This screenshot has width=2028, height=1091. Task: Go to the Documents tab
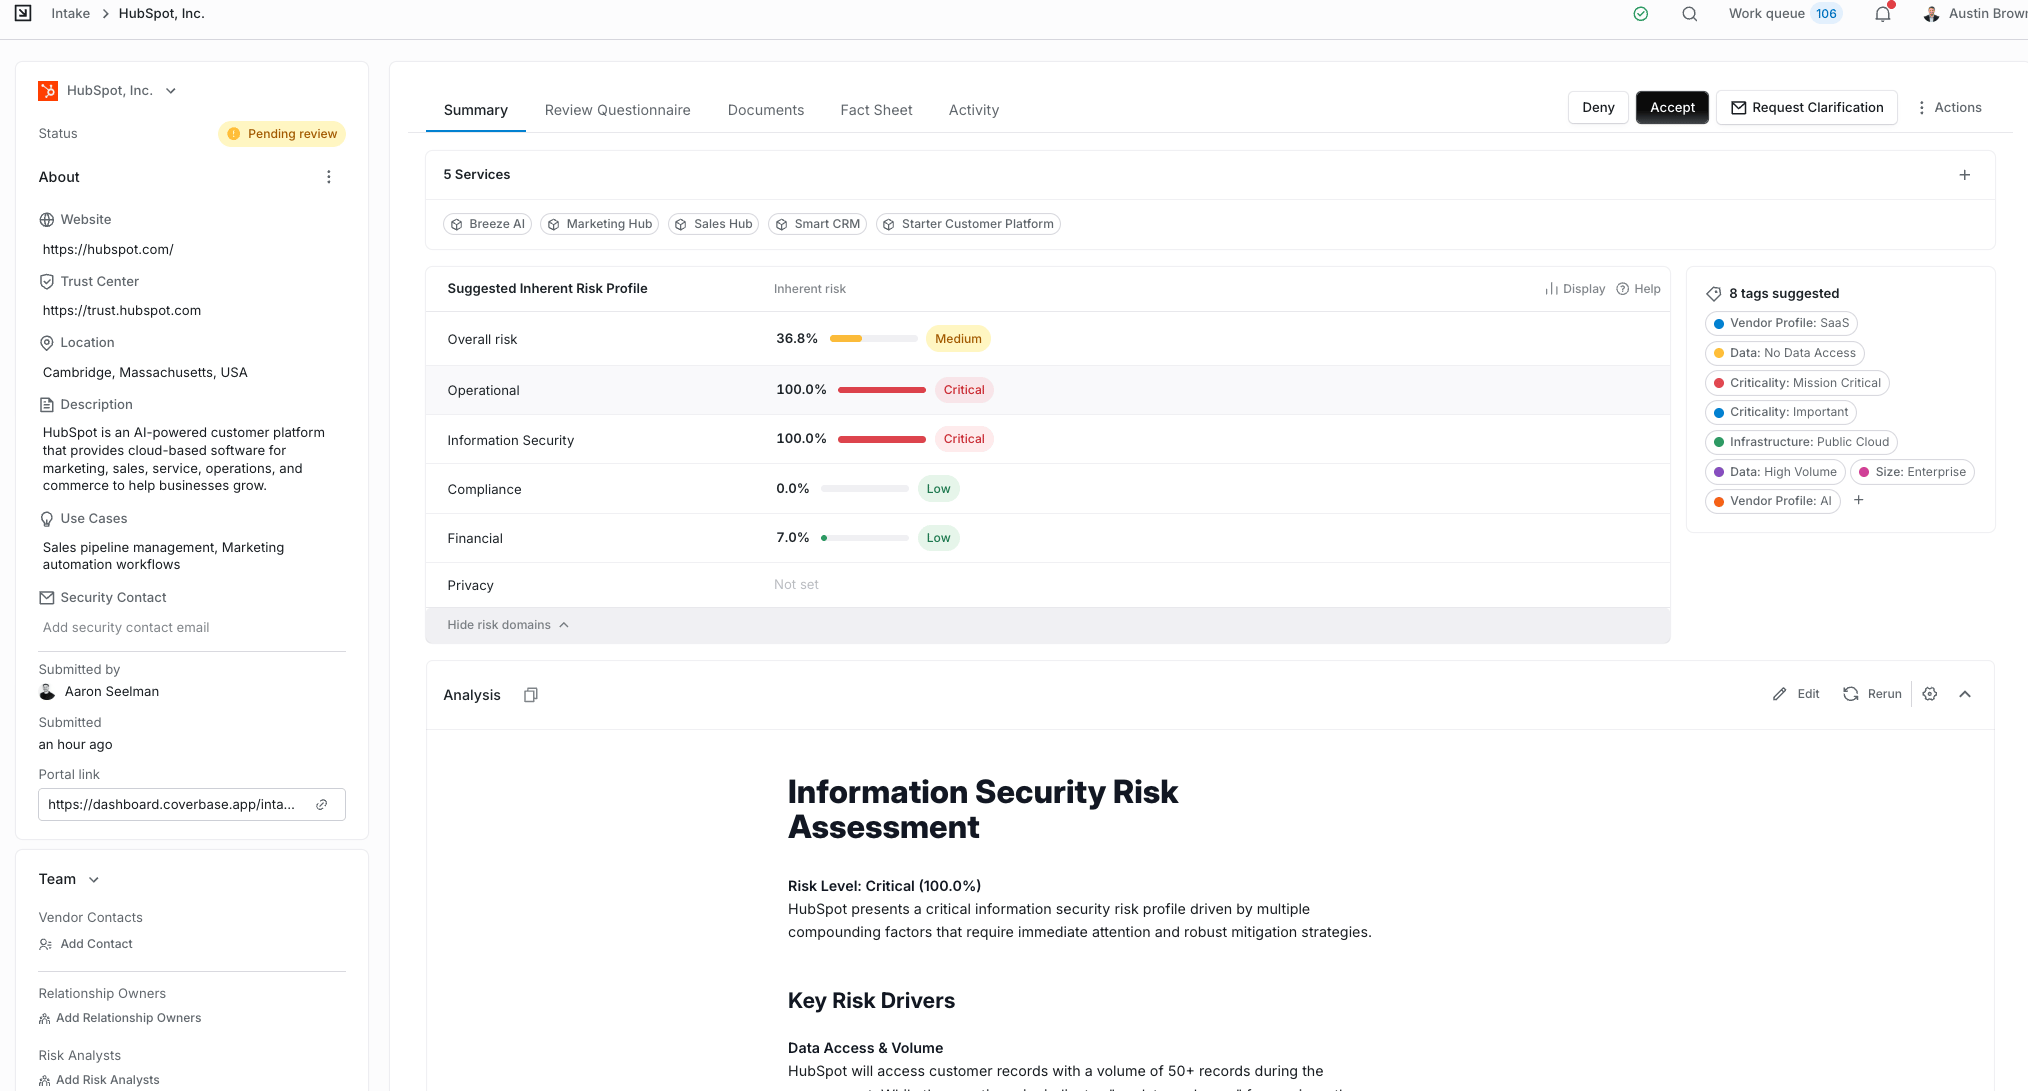click(x=766, y=110)
